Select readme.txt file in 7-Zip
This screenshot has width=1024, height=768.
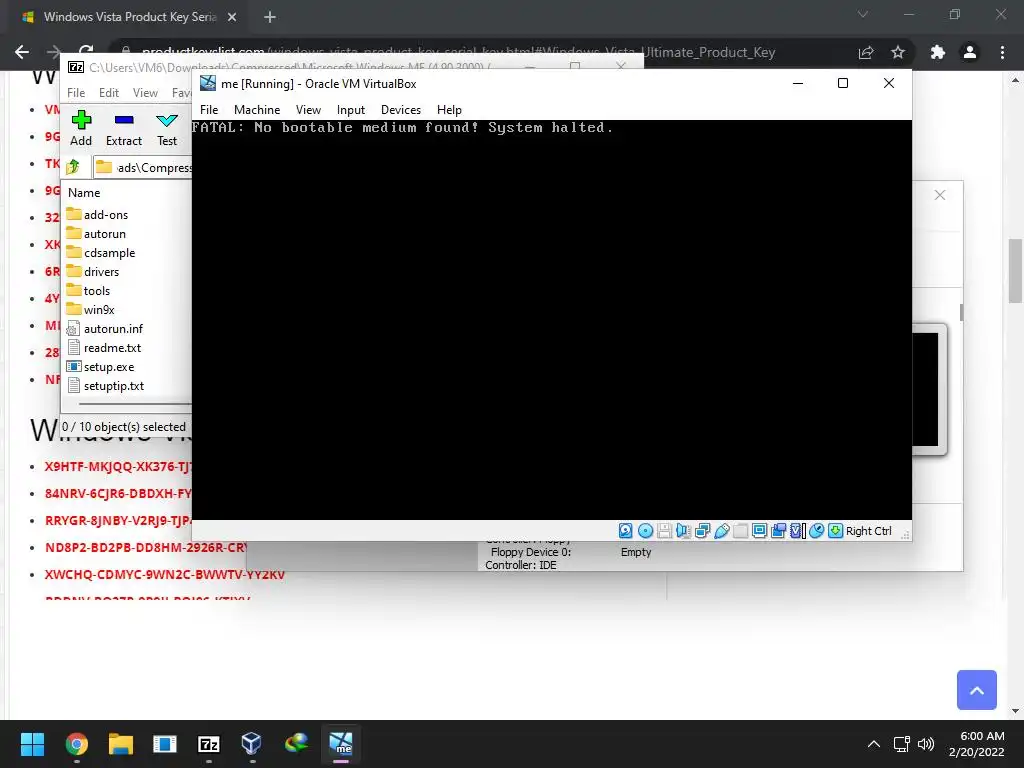[104, 347]
